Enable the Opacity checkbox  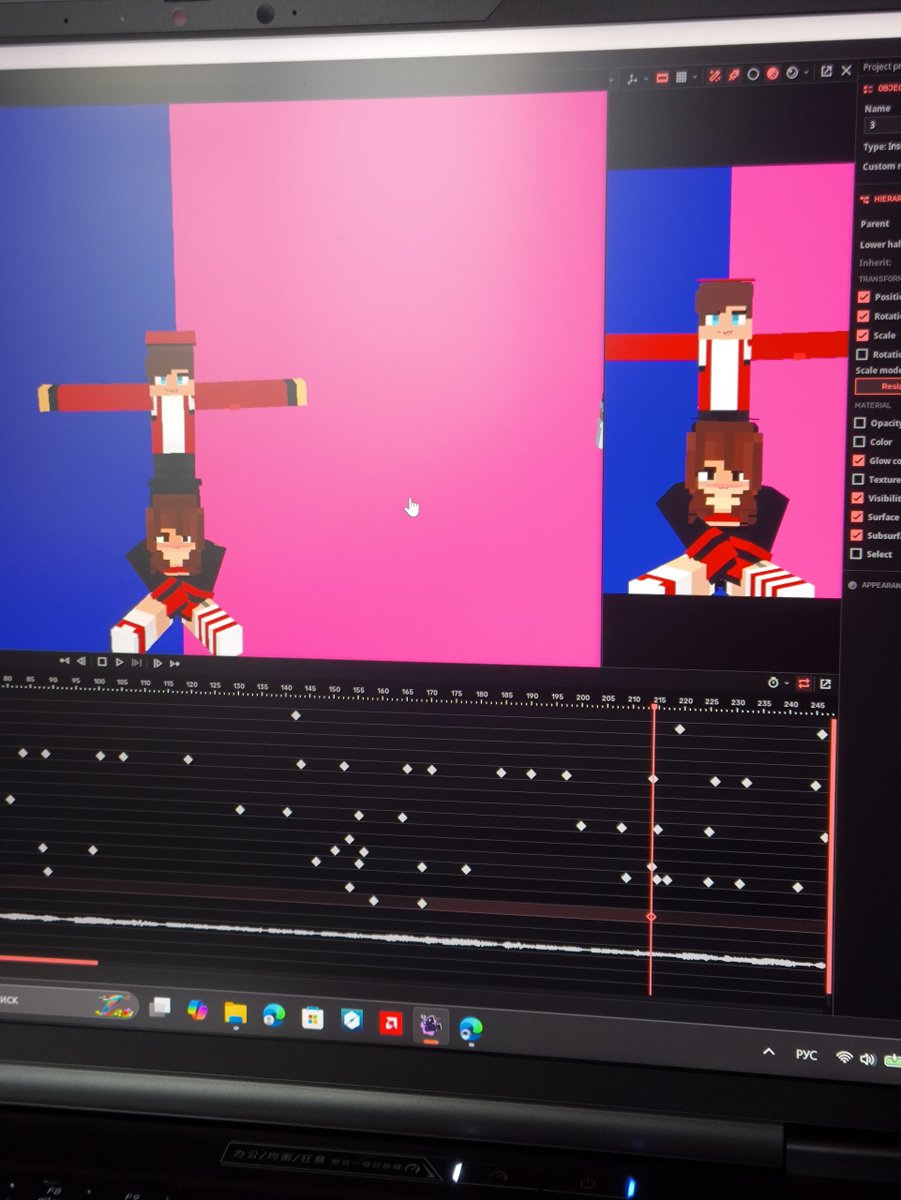coord(858,423)
